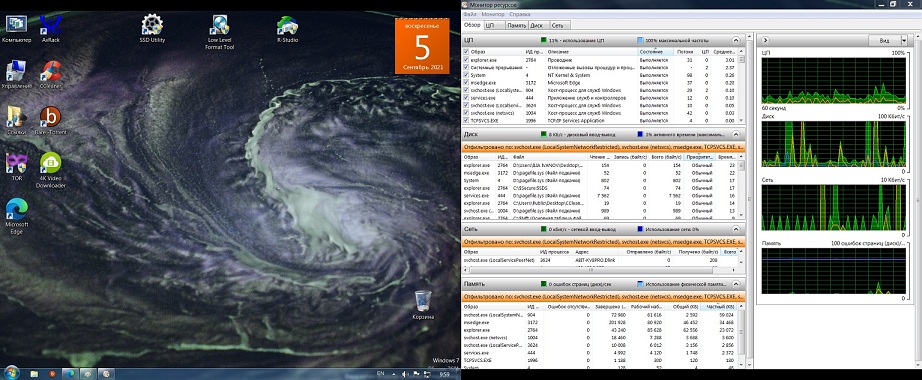Uncheck the msedge.exe process checkbox
The width and height of the screenshot is (922, 380).
pos(467,83)
